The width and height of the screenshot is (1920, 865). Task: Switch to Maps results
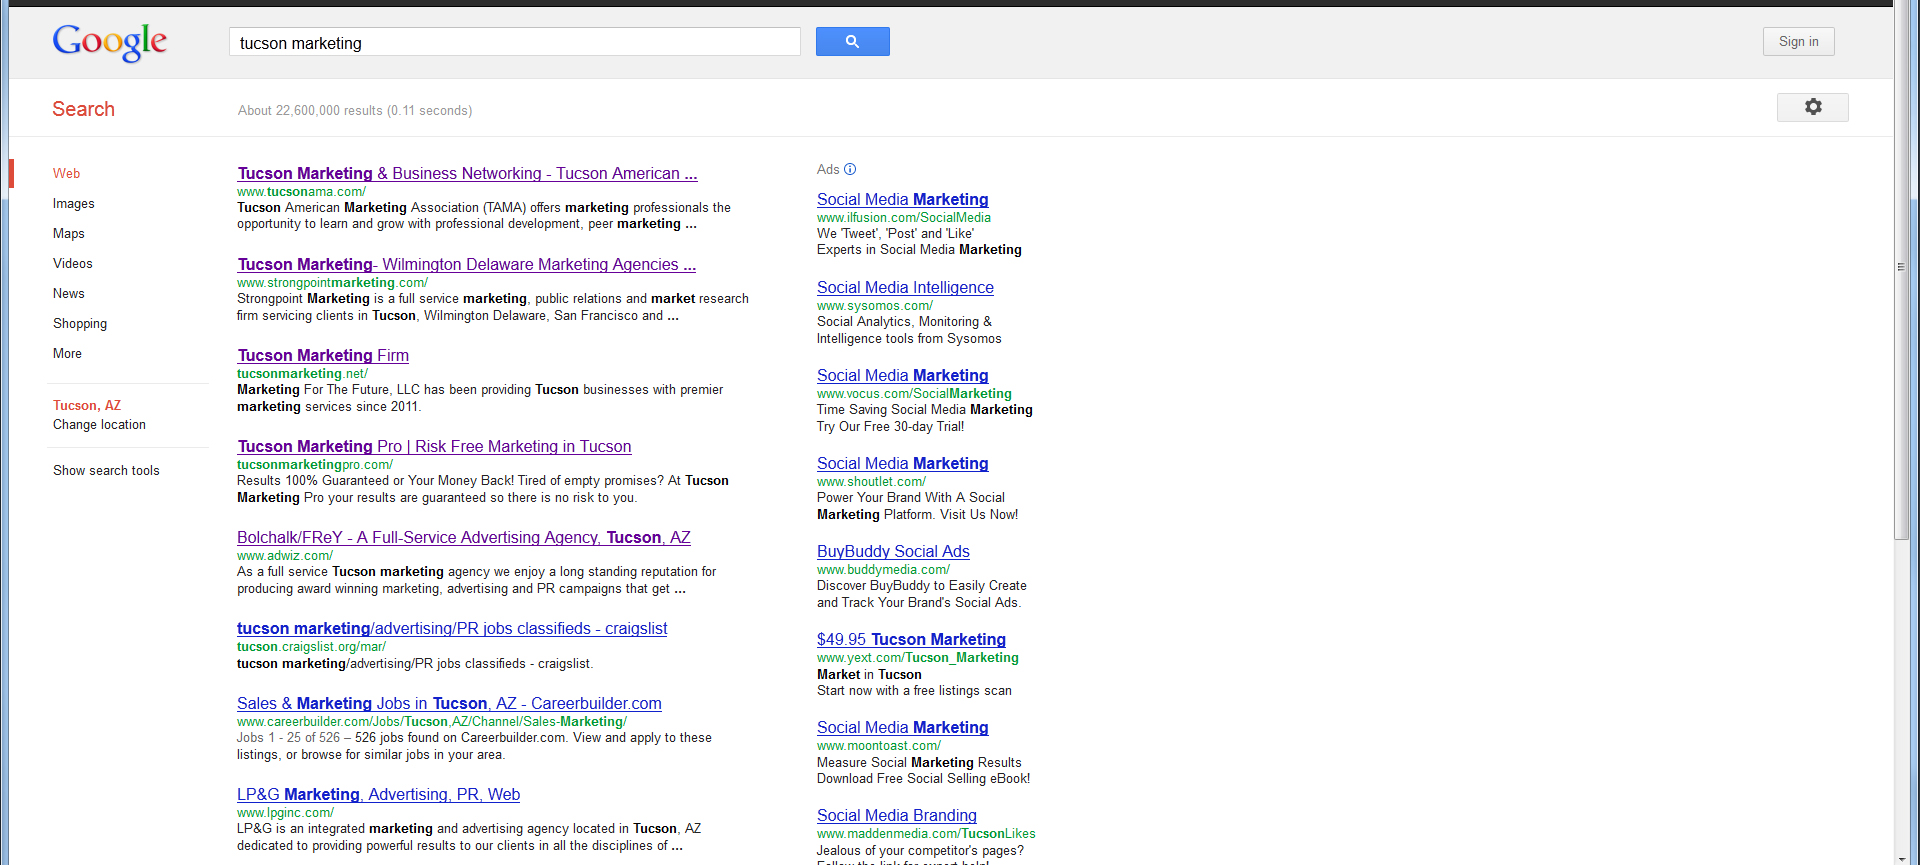click(69, 234)
